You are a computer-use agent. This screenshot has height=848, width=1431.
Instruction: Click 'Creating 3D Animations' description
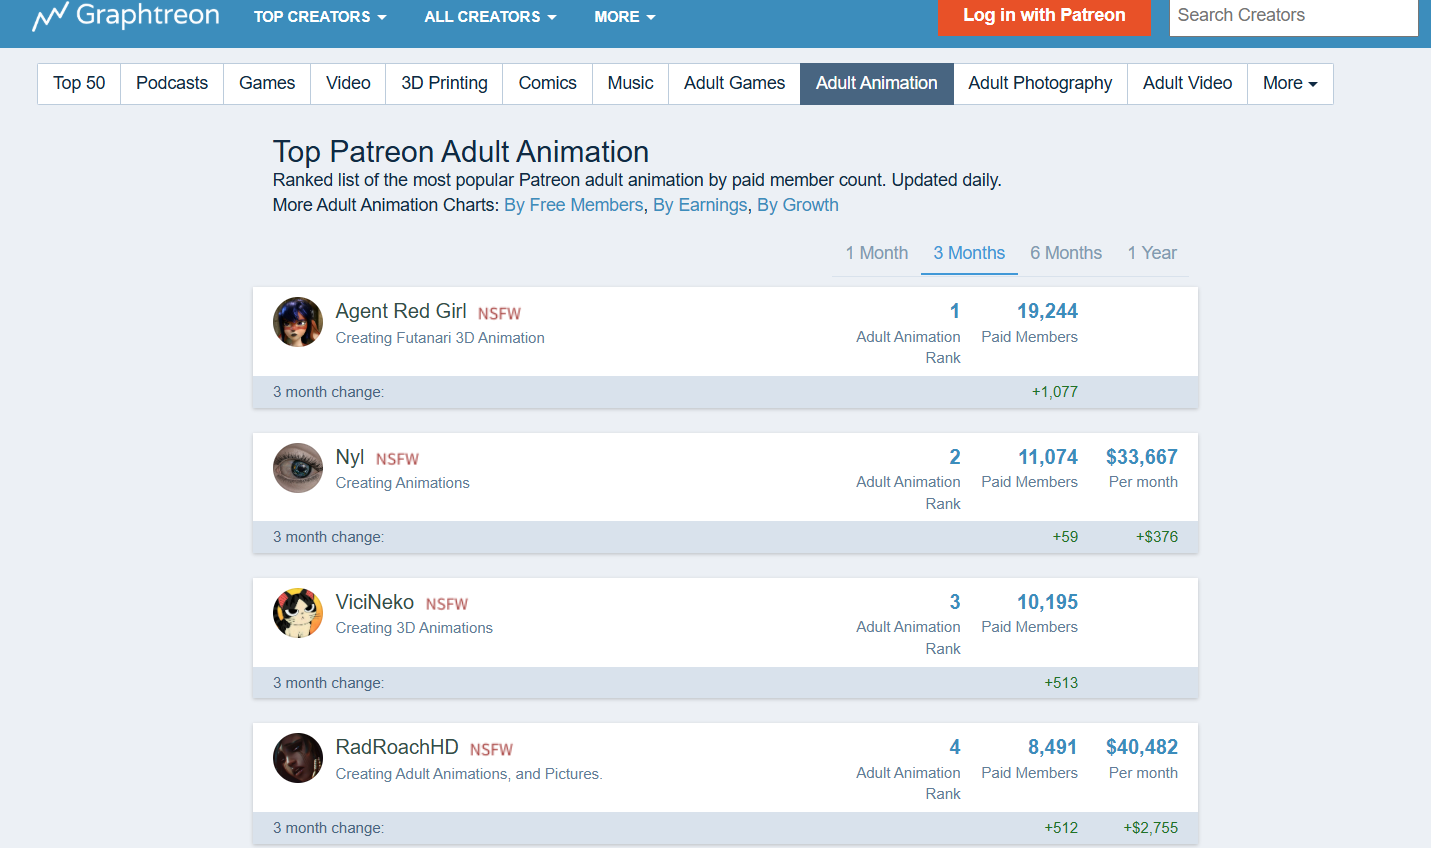pos(414,628)
